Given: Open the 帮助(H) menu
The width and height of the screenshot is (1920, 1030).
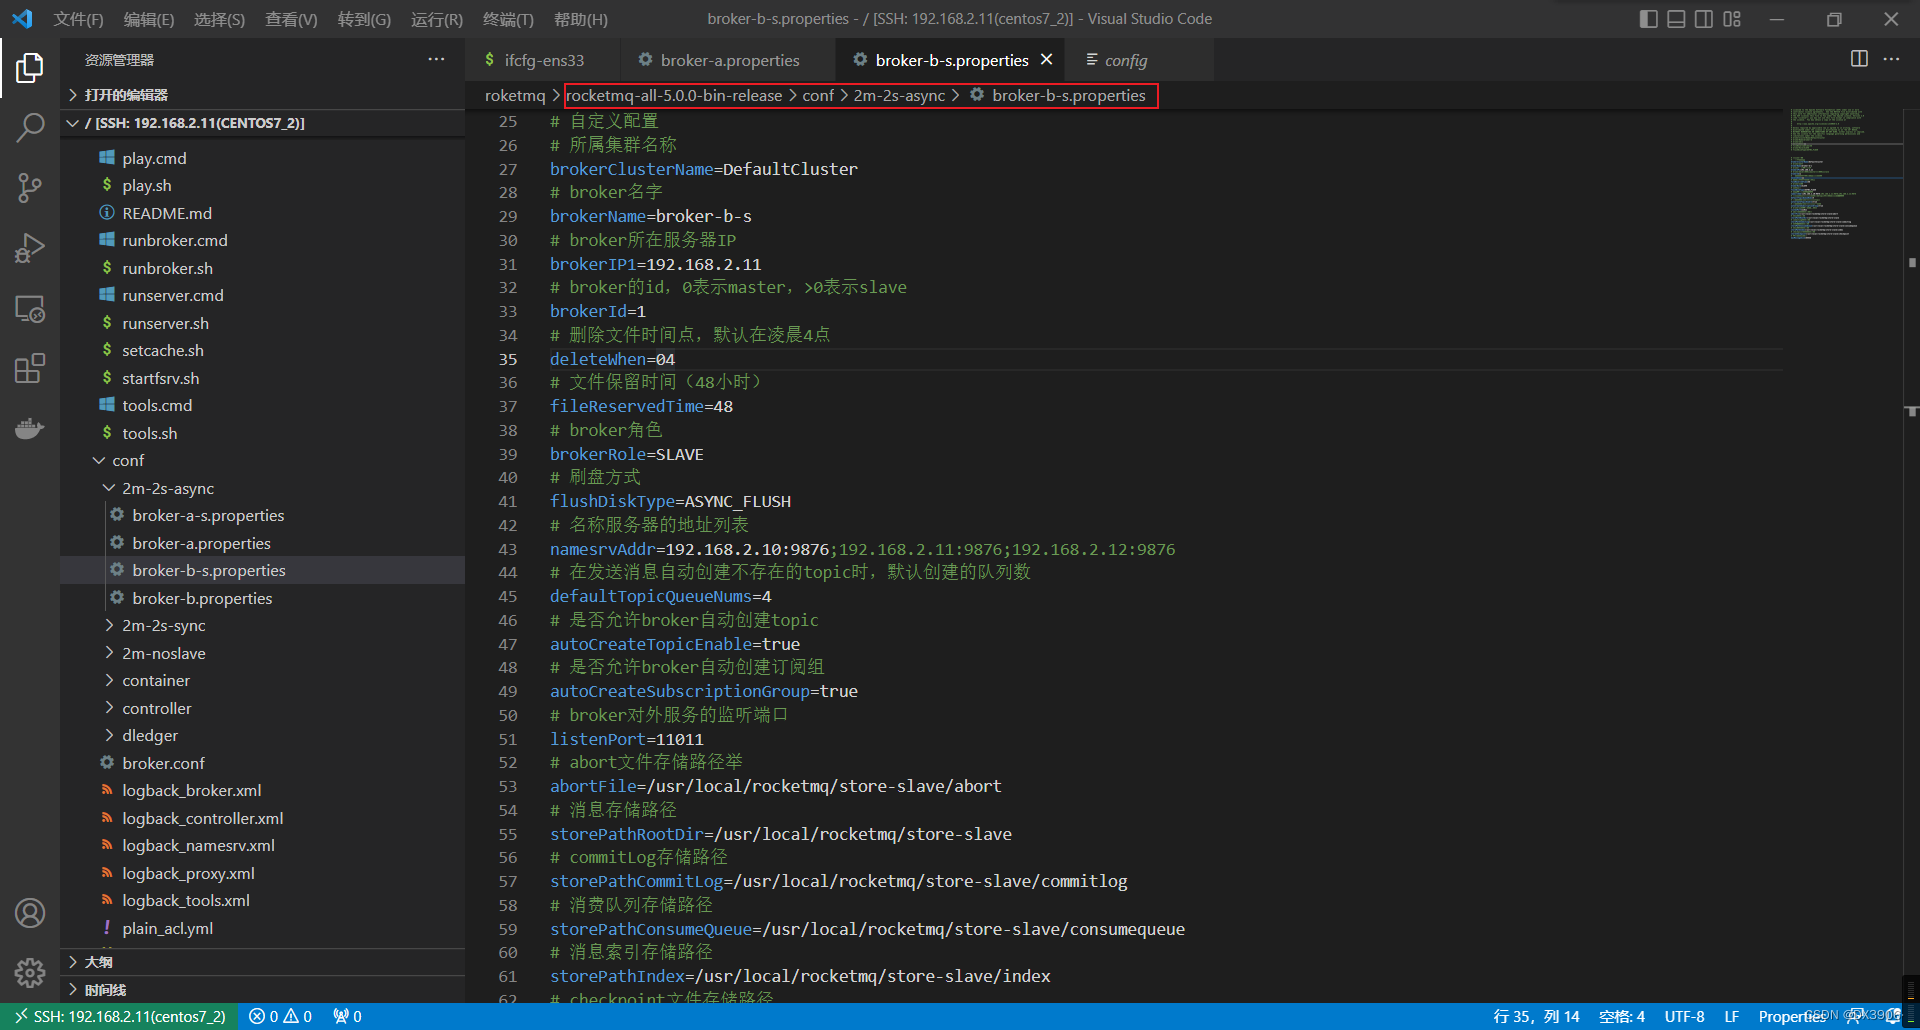Looking at the screenshot, I should [580, 19].
